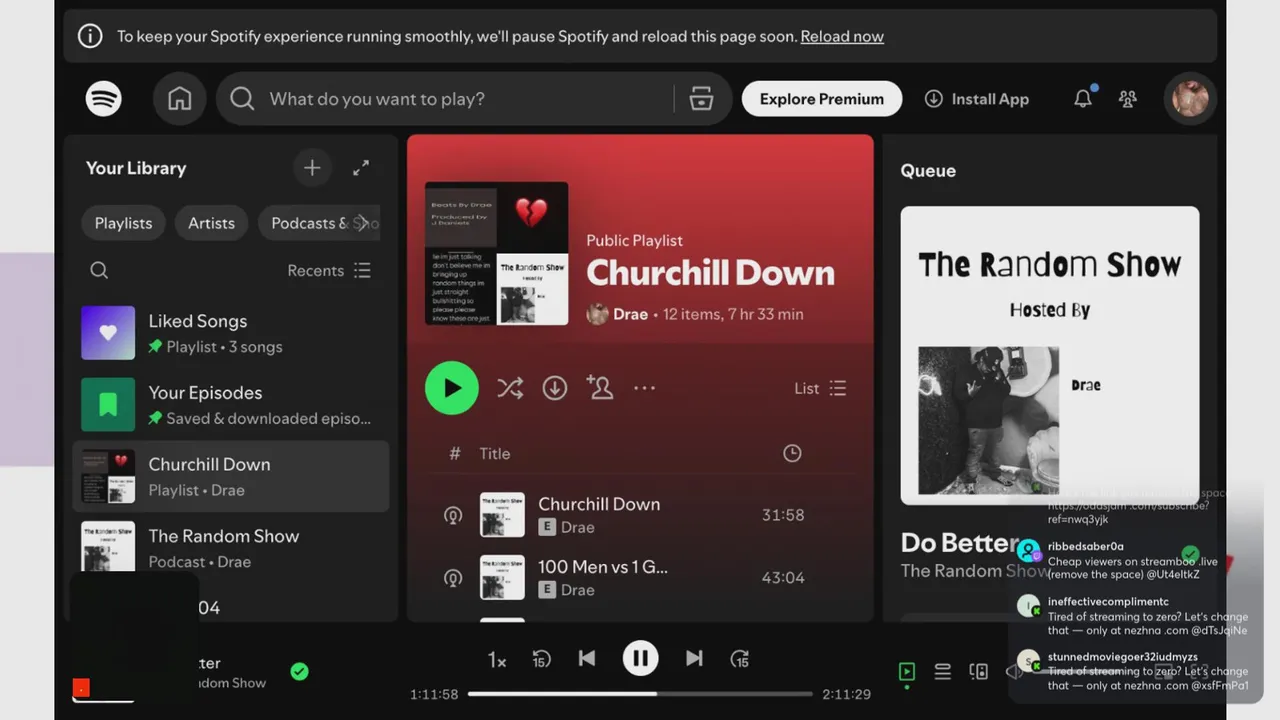Click the 31:58 episode duration
Screen dimensions: 1280x720
(783, 515)
